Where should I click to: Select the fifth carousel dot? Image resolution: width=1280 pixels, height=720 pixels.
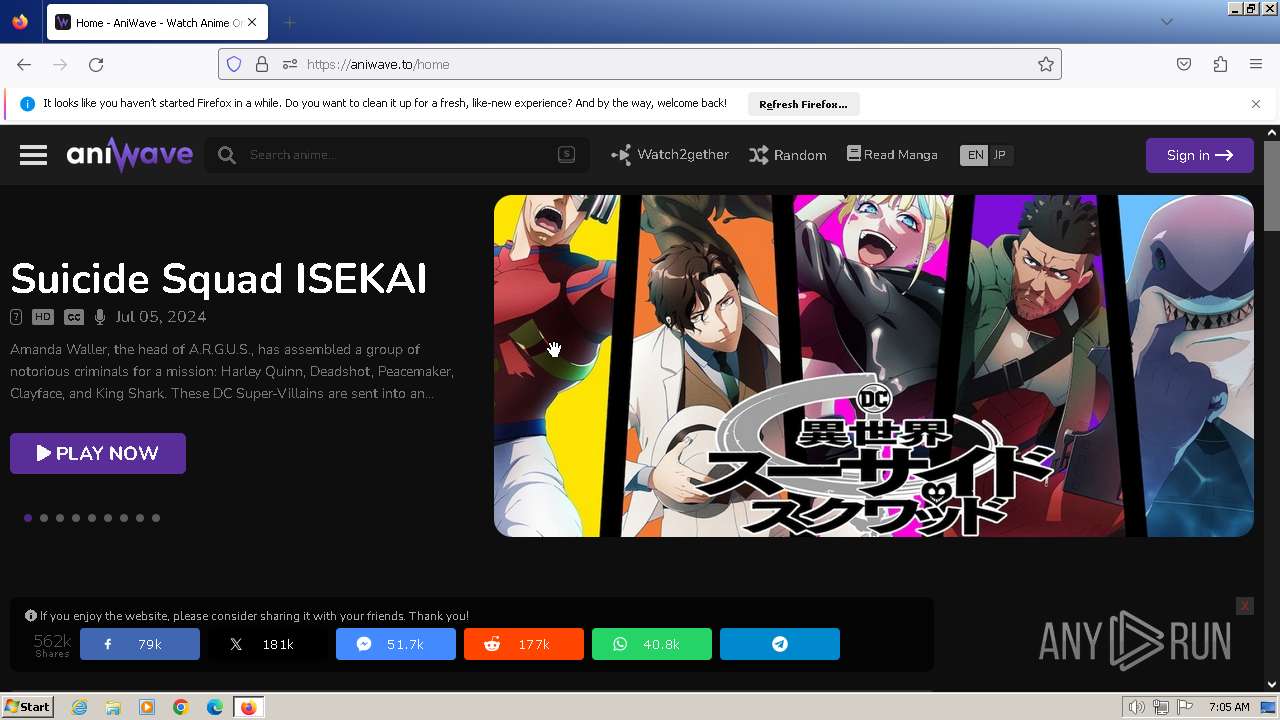[92, 518]
